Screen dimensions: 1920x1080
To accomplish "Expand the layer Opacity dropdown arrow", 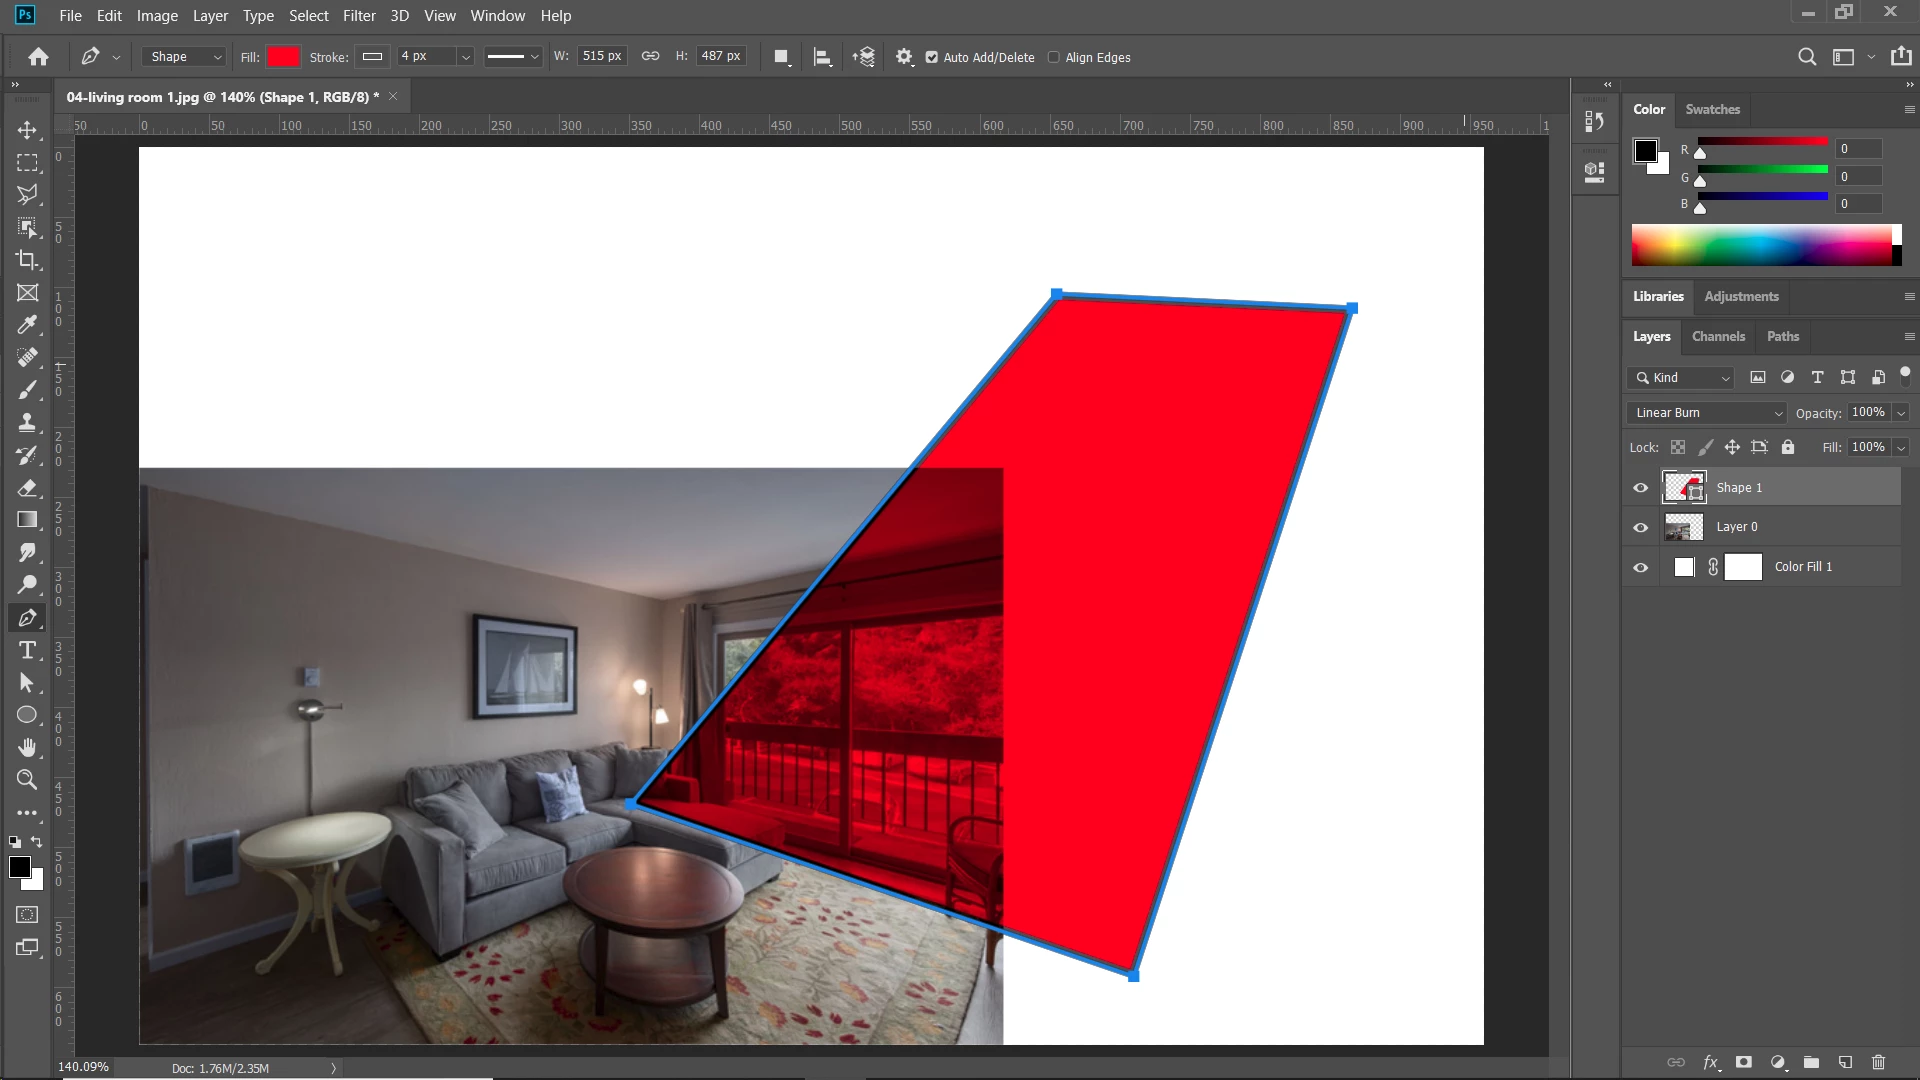I will [x=1900, y=413].
